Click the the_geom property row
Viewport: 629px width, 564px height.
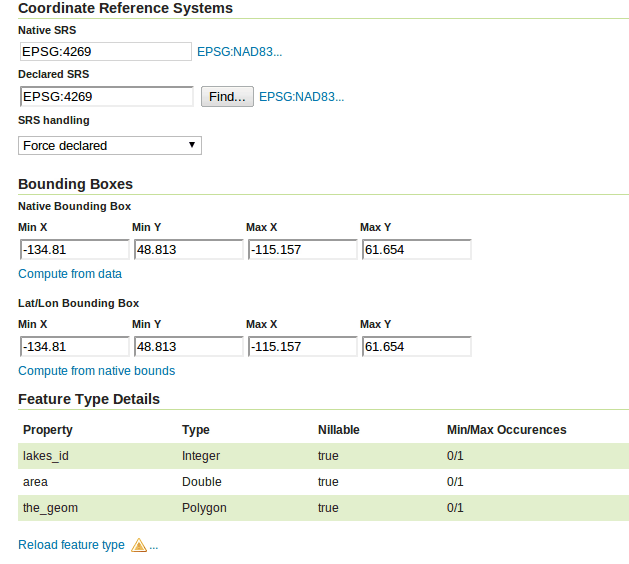click(x=323, y=508)
